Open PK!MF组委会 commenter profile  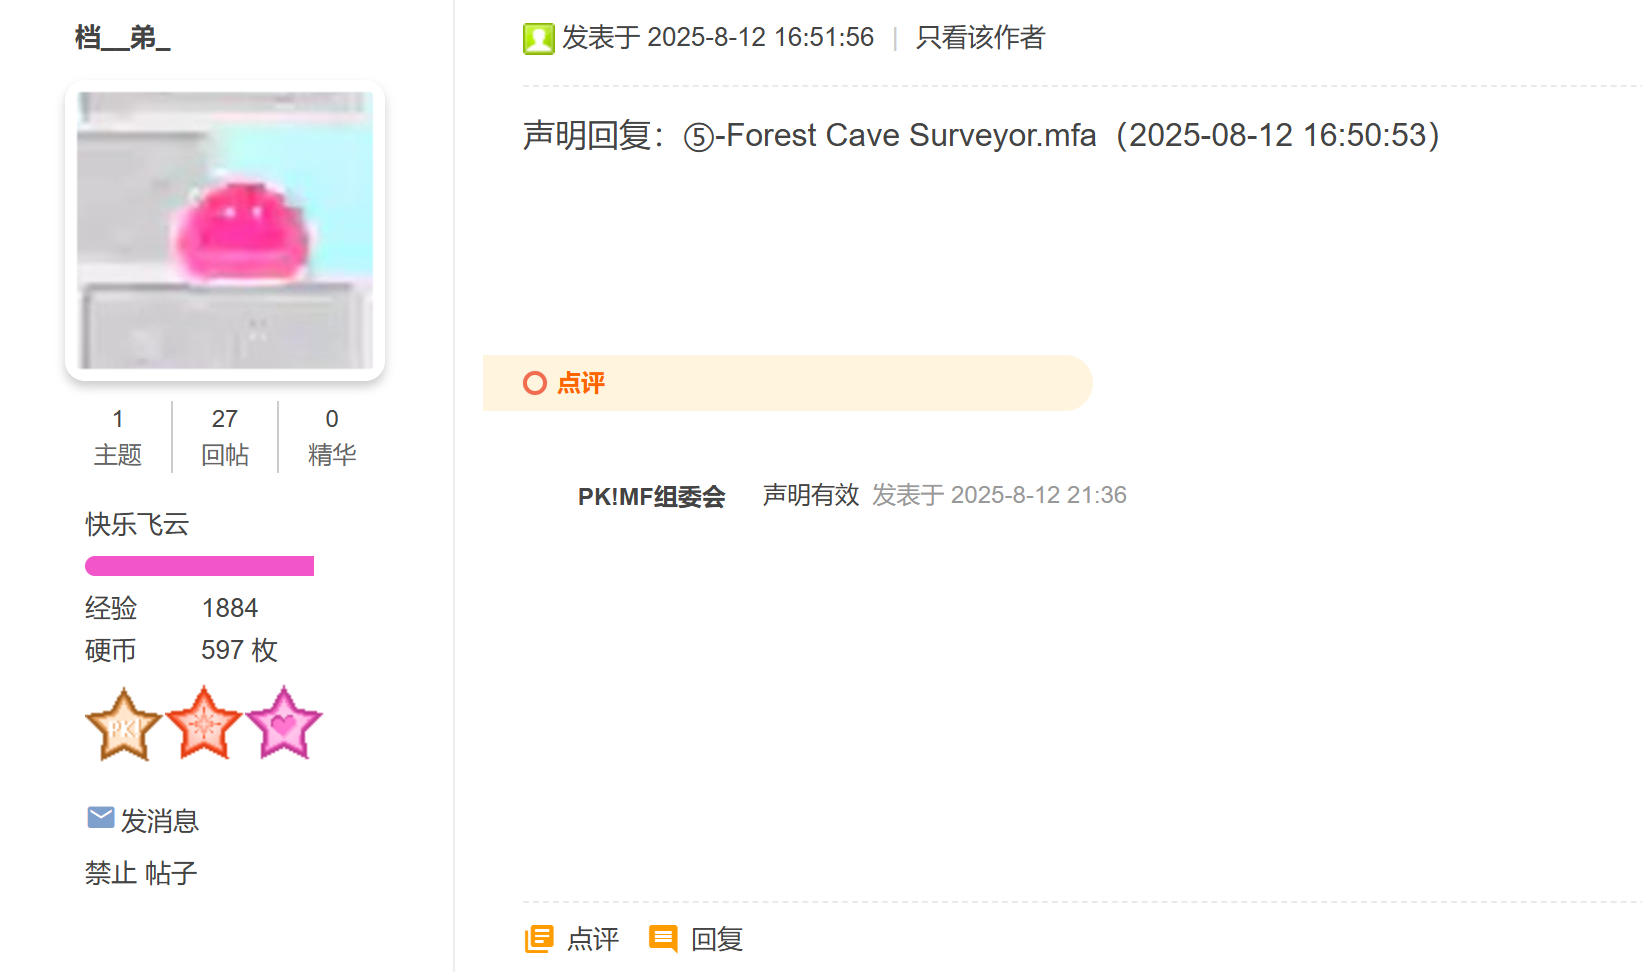coord(651,496)
